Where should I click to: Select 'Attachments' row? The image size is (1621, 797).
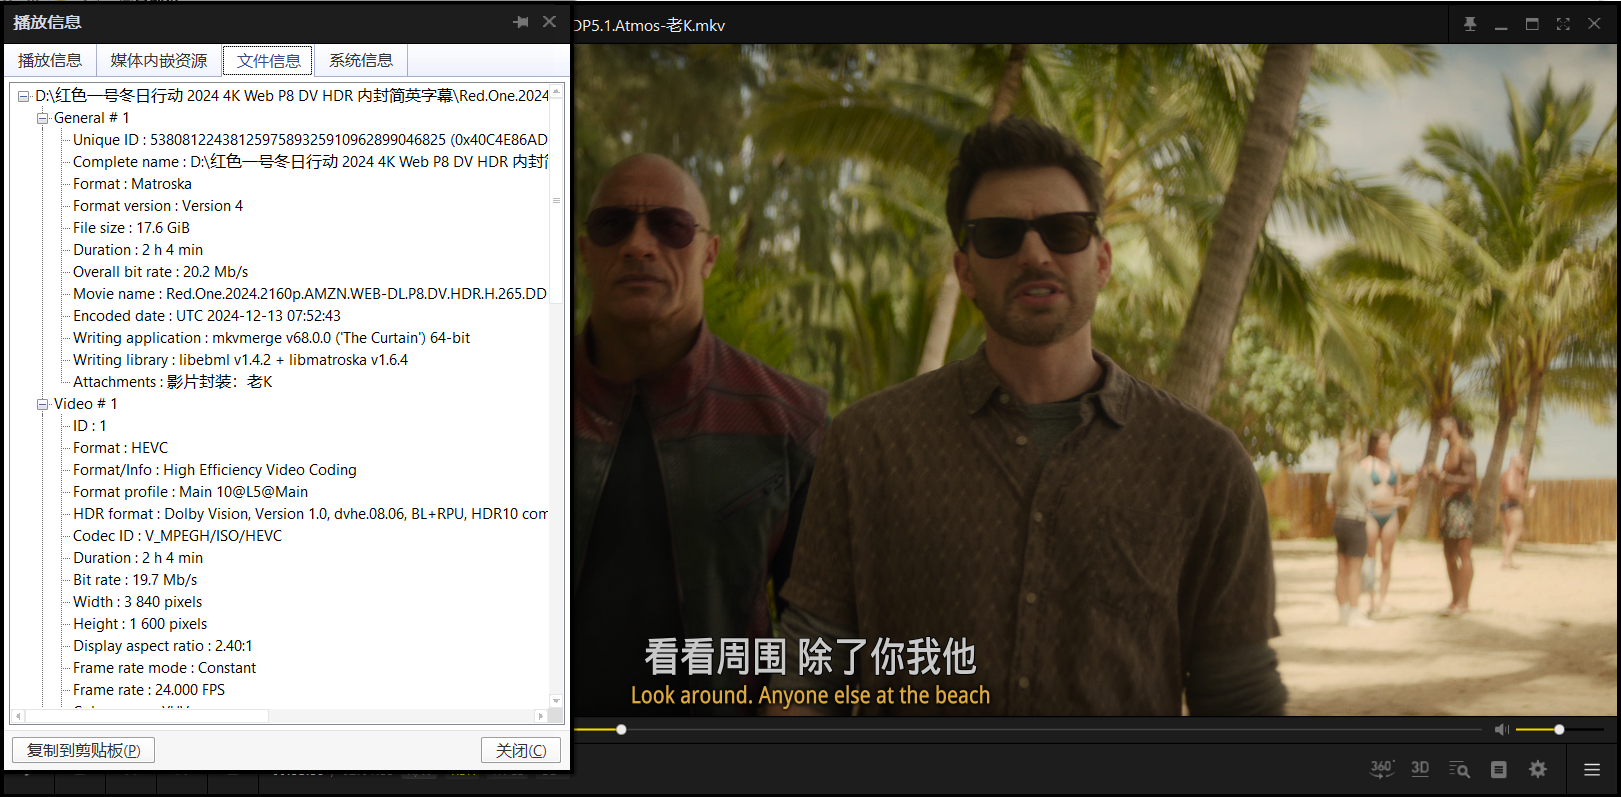point(172,382)
